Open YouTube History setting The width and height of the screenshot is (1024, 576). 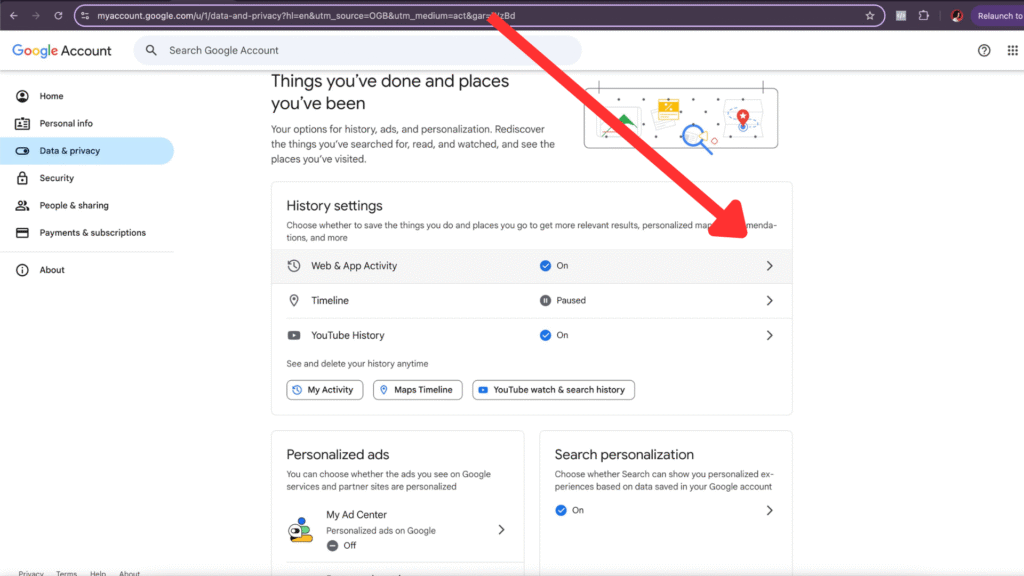tap(532, 335)
